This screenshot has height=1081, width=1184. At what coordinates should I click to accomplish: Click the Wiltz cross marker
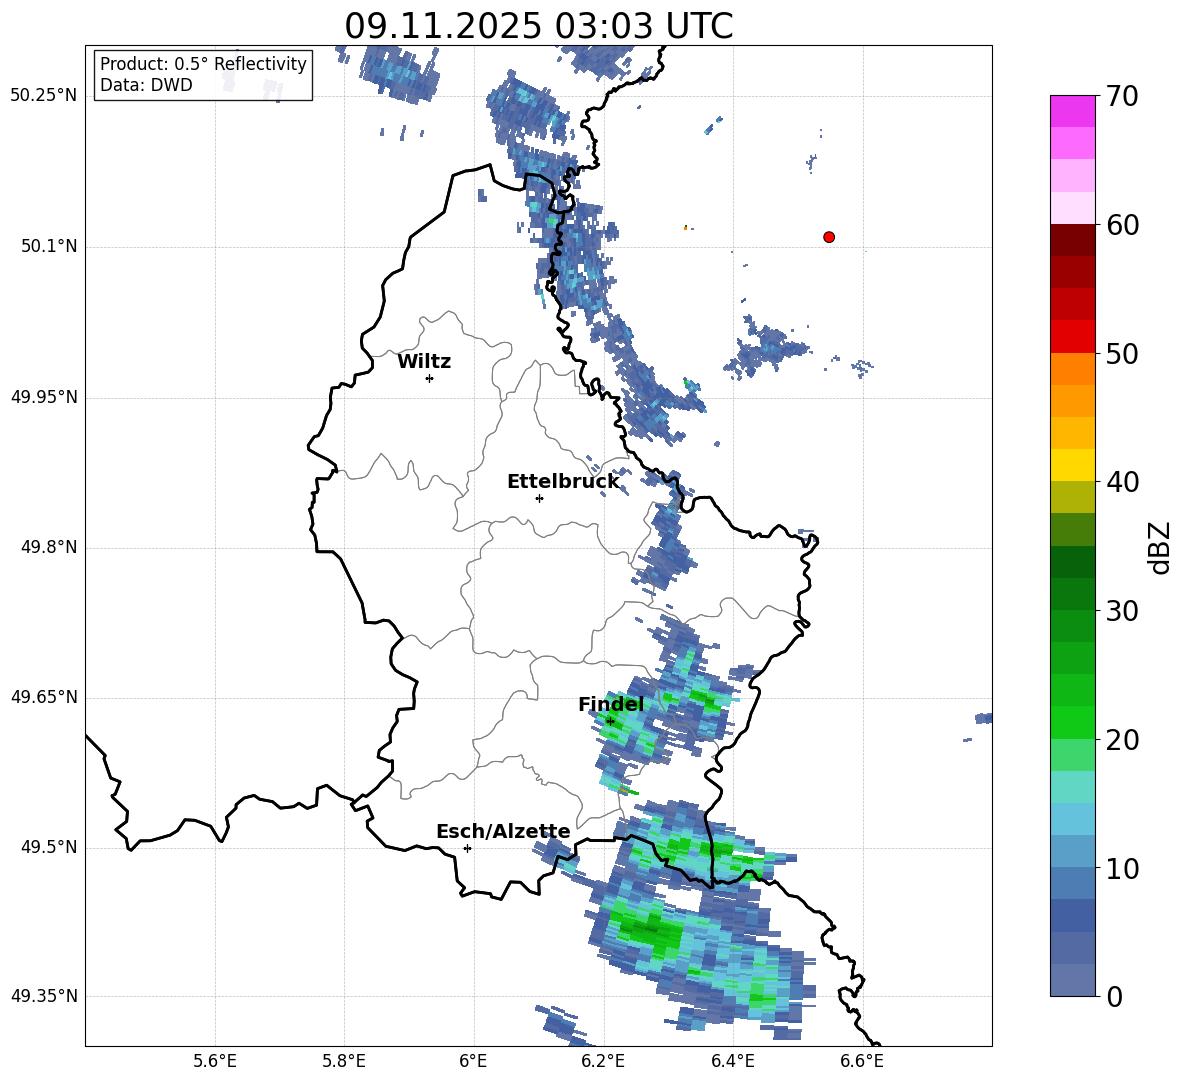tap(430, 378)
